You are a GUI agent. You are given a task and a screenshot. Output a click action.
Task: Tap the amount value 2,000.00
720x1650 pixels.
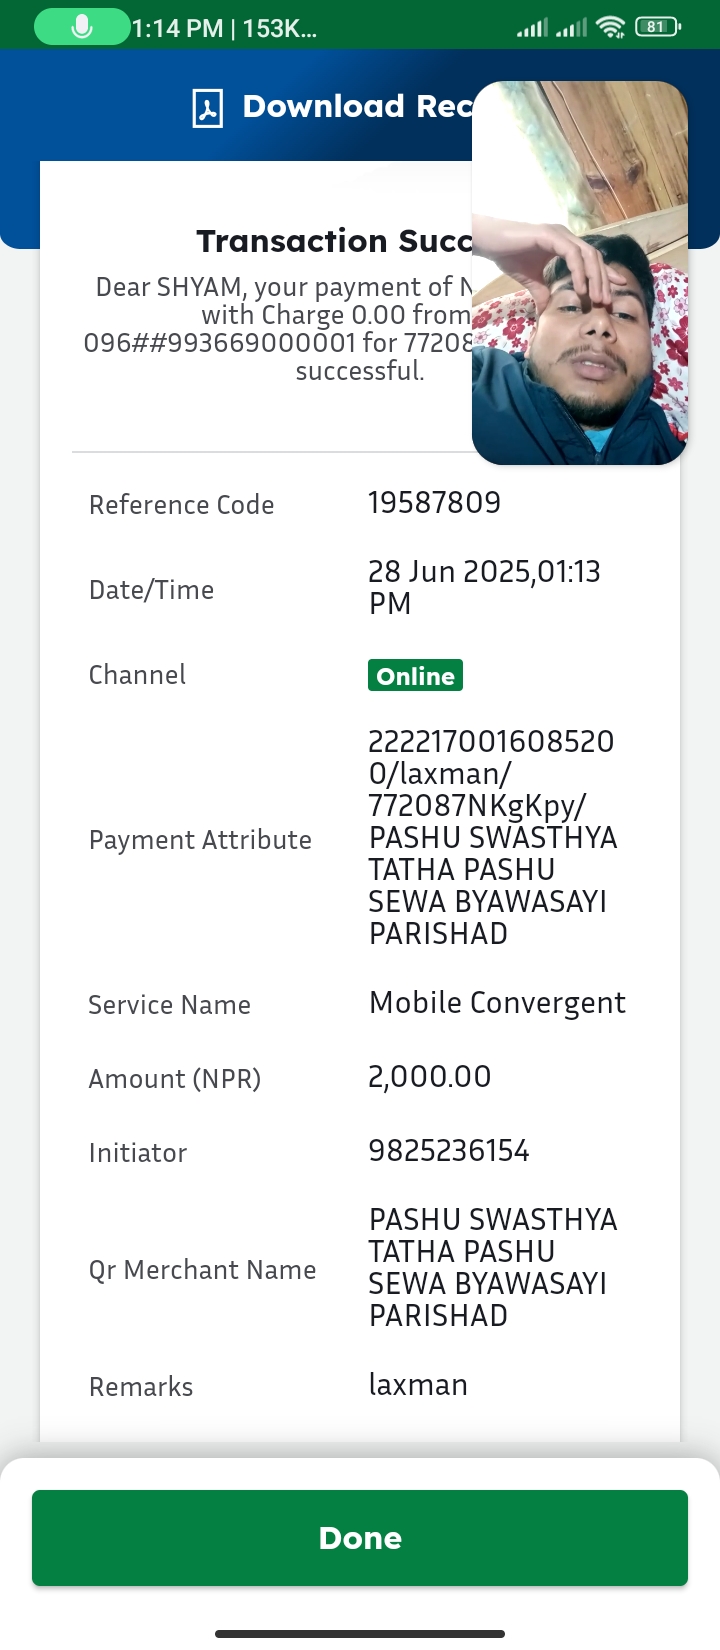pos(430,1077)
